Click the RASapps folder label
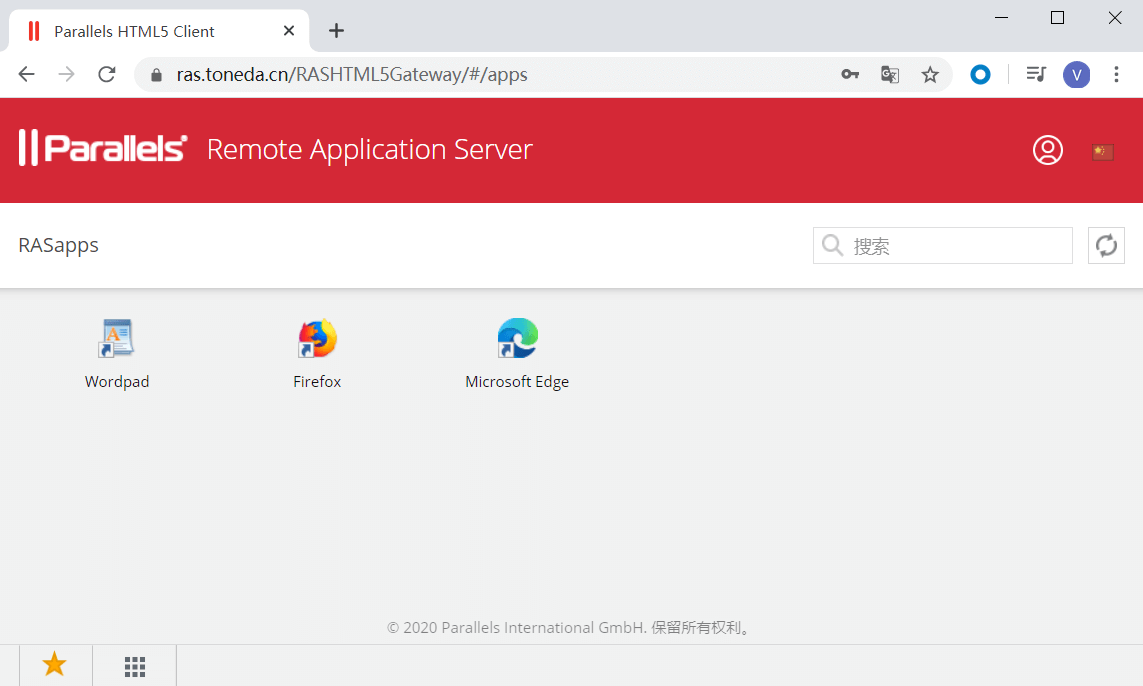 click(58, 245)
